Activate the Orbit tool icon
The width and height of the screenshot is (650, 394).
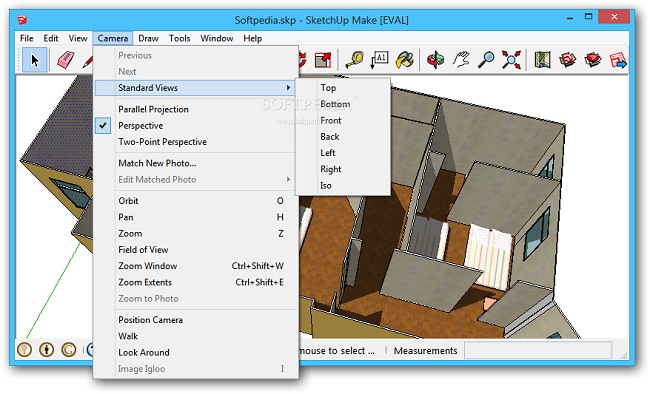click(436, 60)
